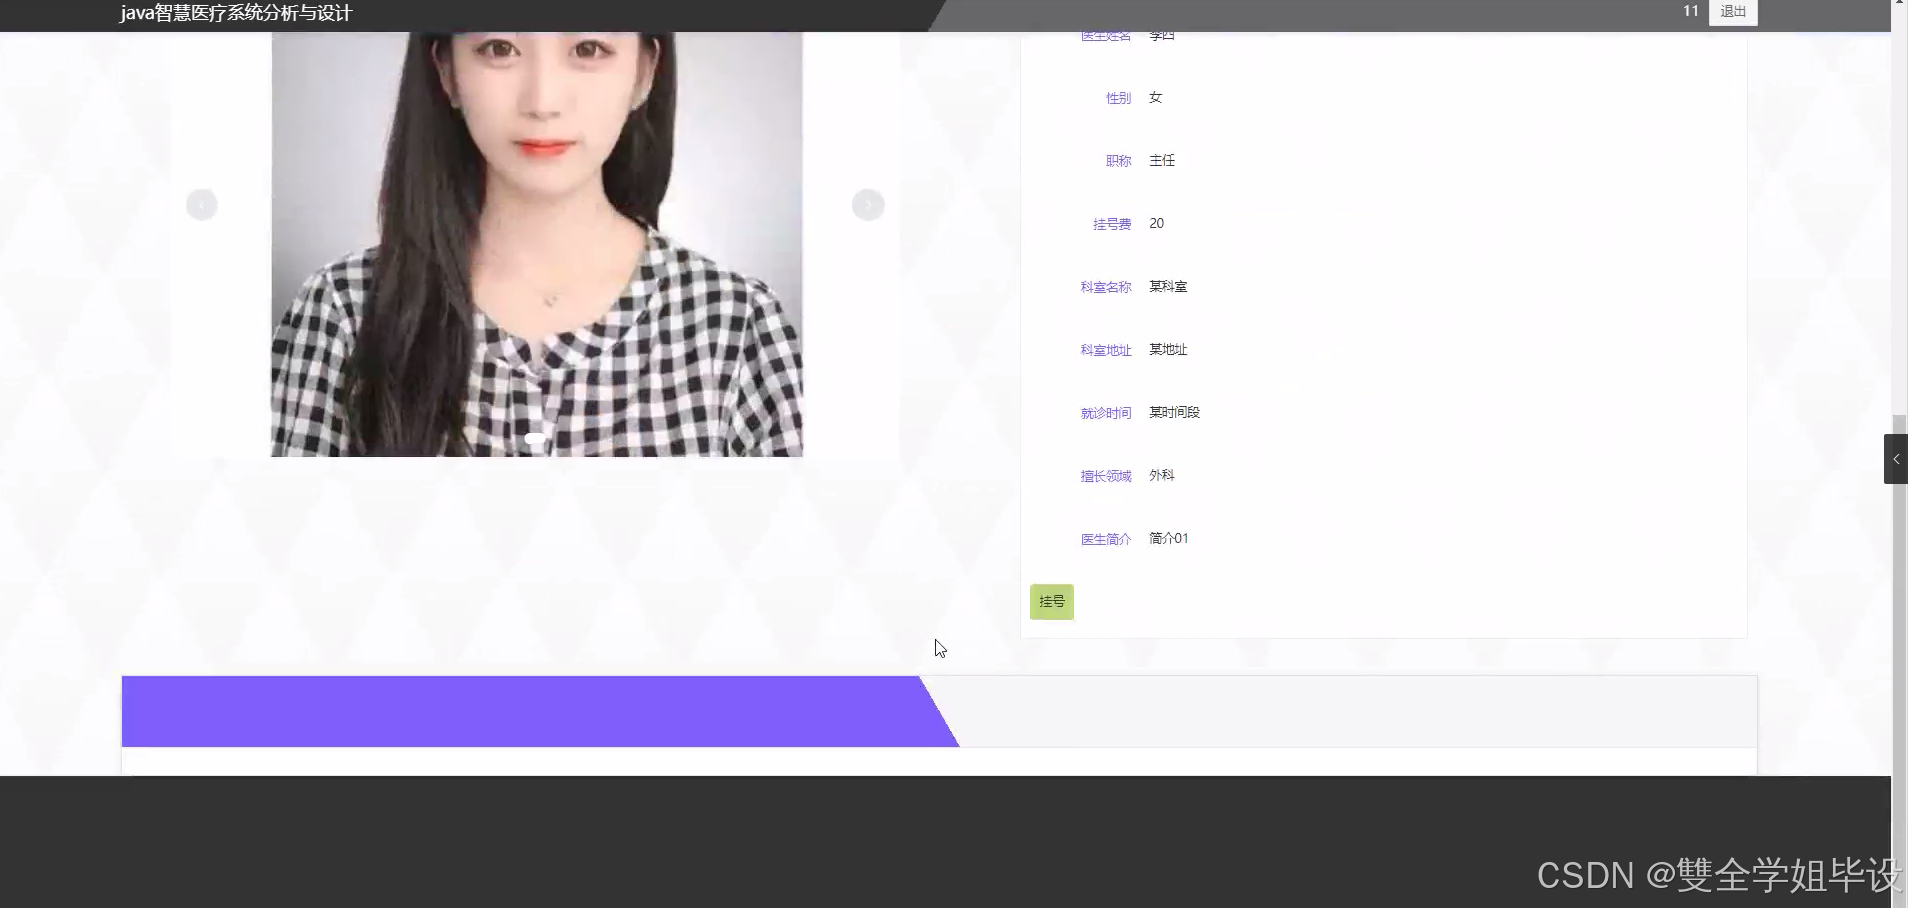The image size is (1908, 908).
Task: Click the carousel previous arrow
Action: (x=201, y=204)
